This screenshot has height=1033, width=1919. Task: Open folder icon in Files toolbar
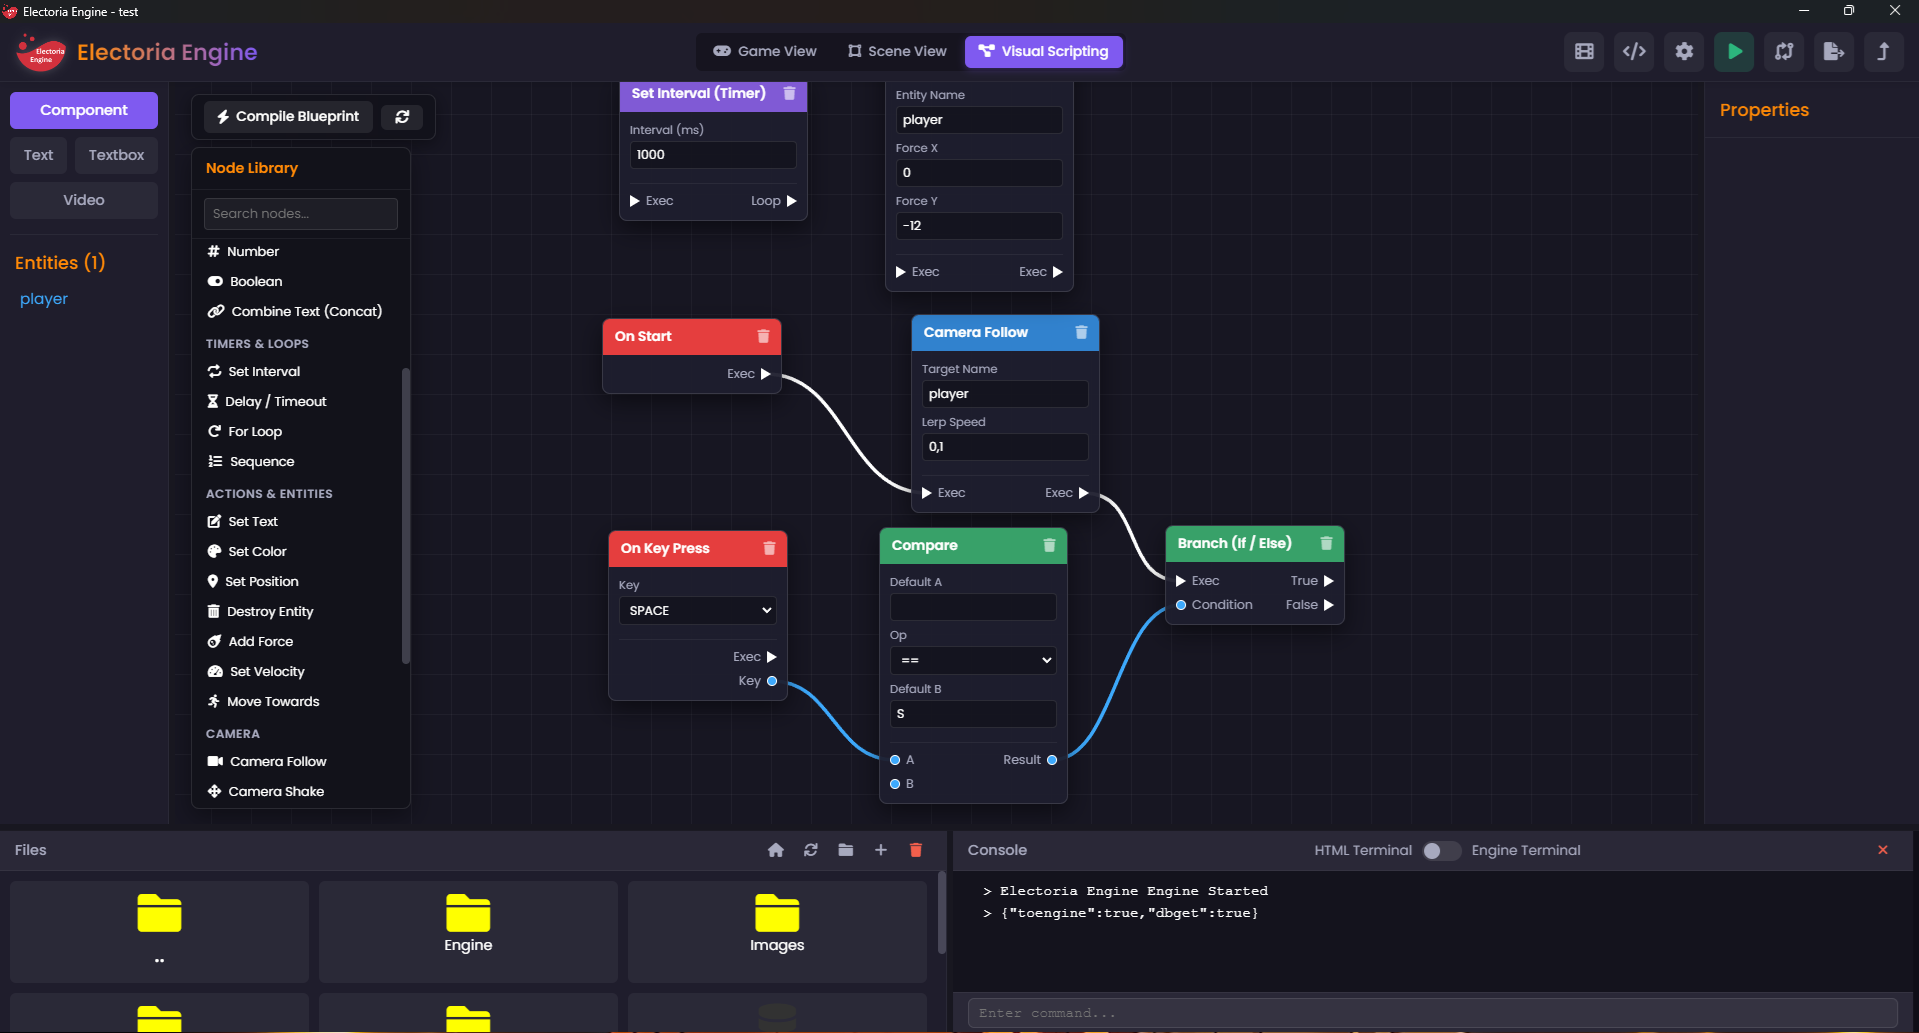(846, 850)
